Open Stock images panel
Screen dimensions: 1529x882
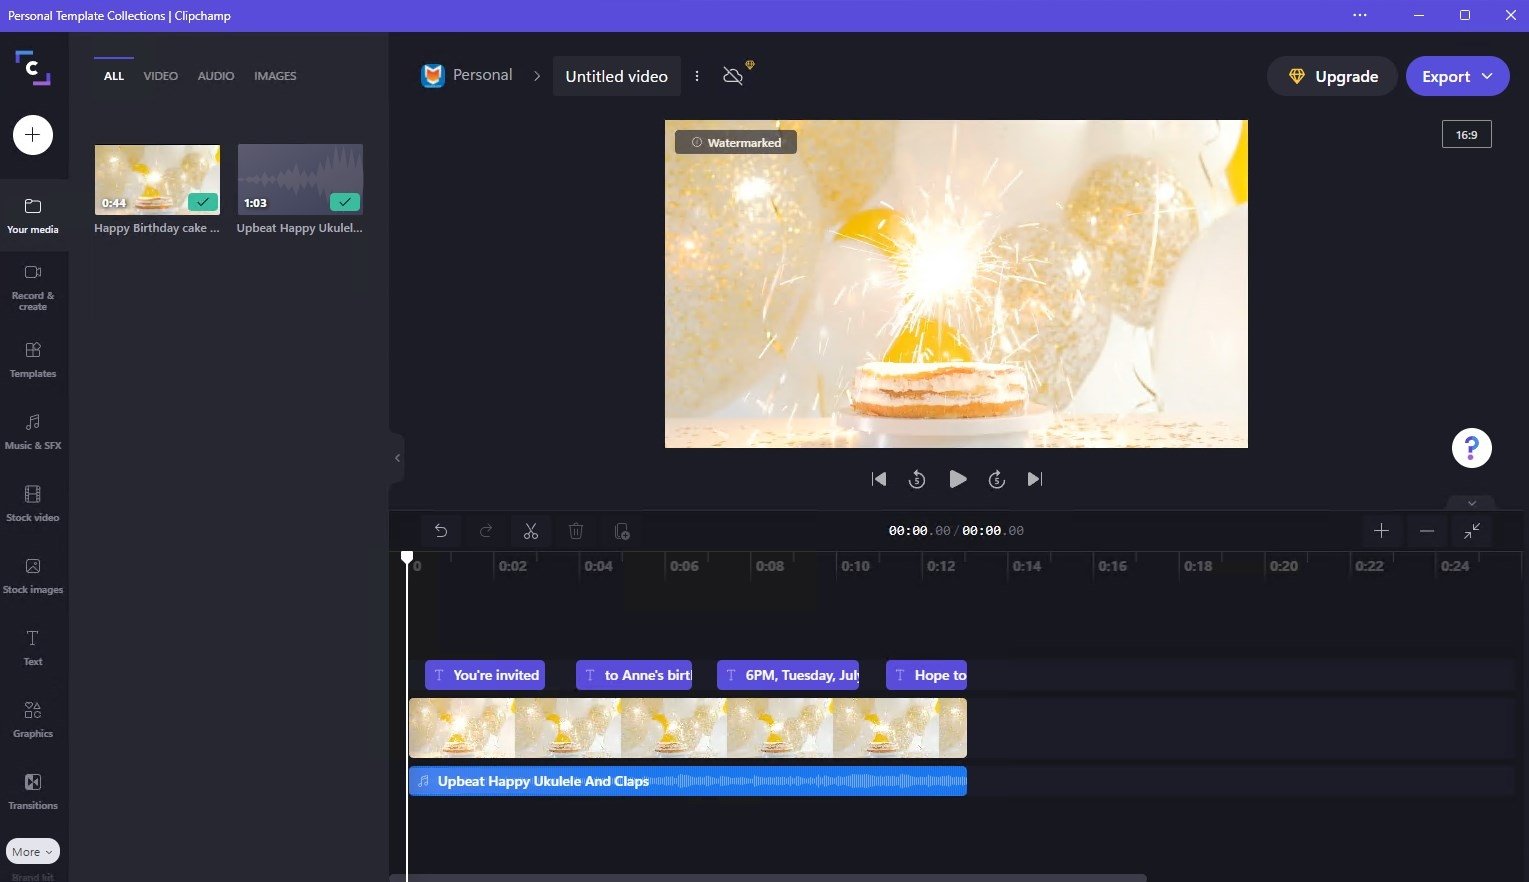tap(33, 575)
